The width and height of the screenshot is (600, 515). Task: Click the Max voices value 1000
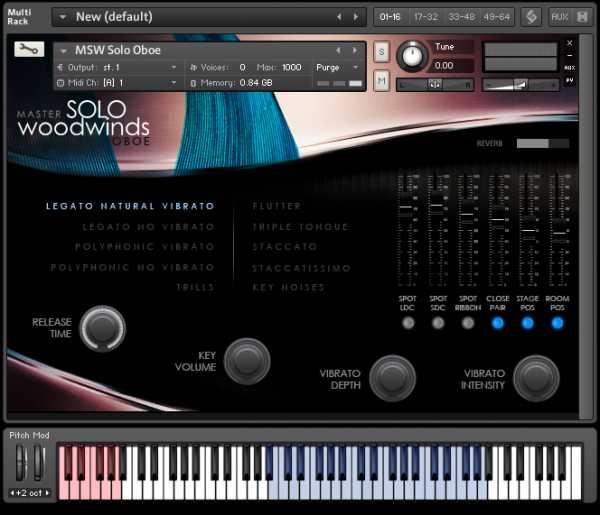[x=292, y=67]
